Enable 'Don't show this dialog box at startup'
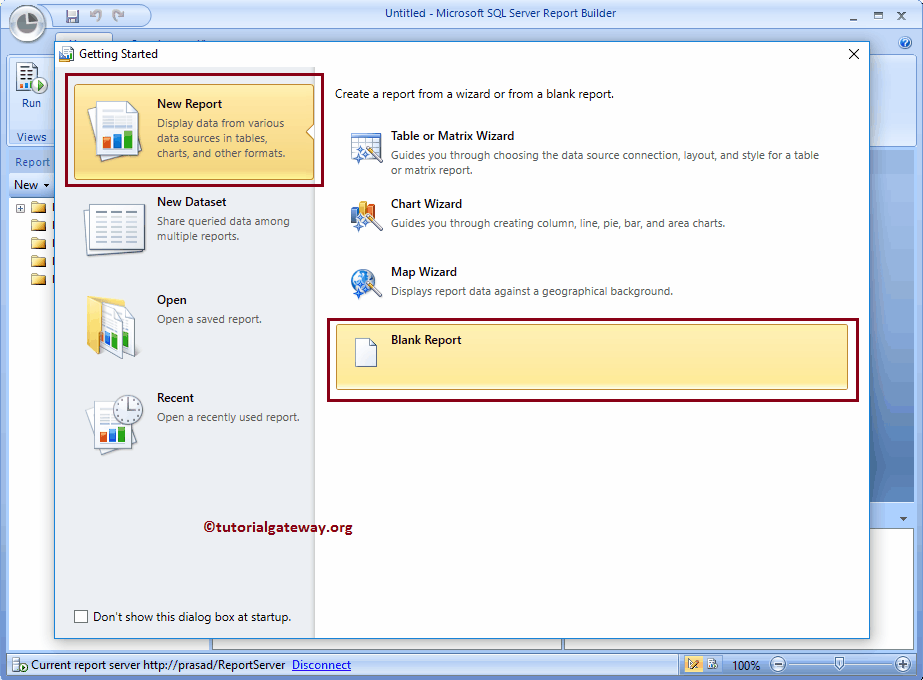The image size is (923, 680). (x=81, y=617)
